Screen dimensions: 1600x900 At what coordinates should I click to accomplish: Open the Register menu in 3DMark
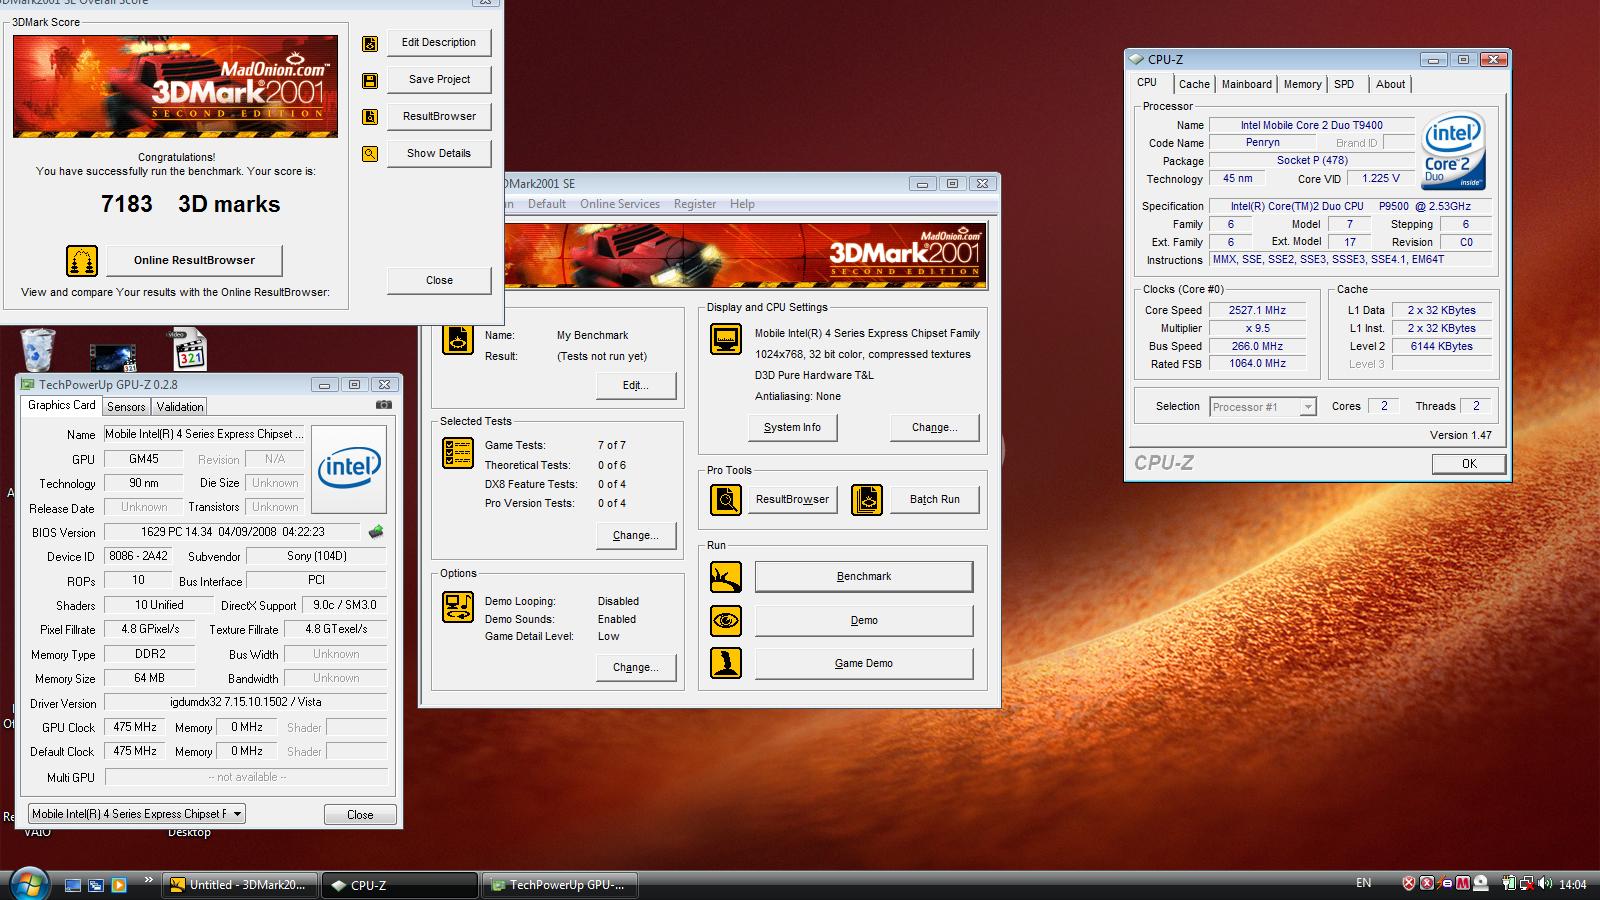[695, 204]
